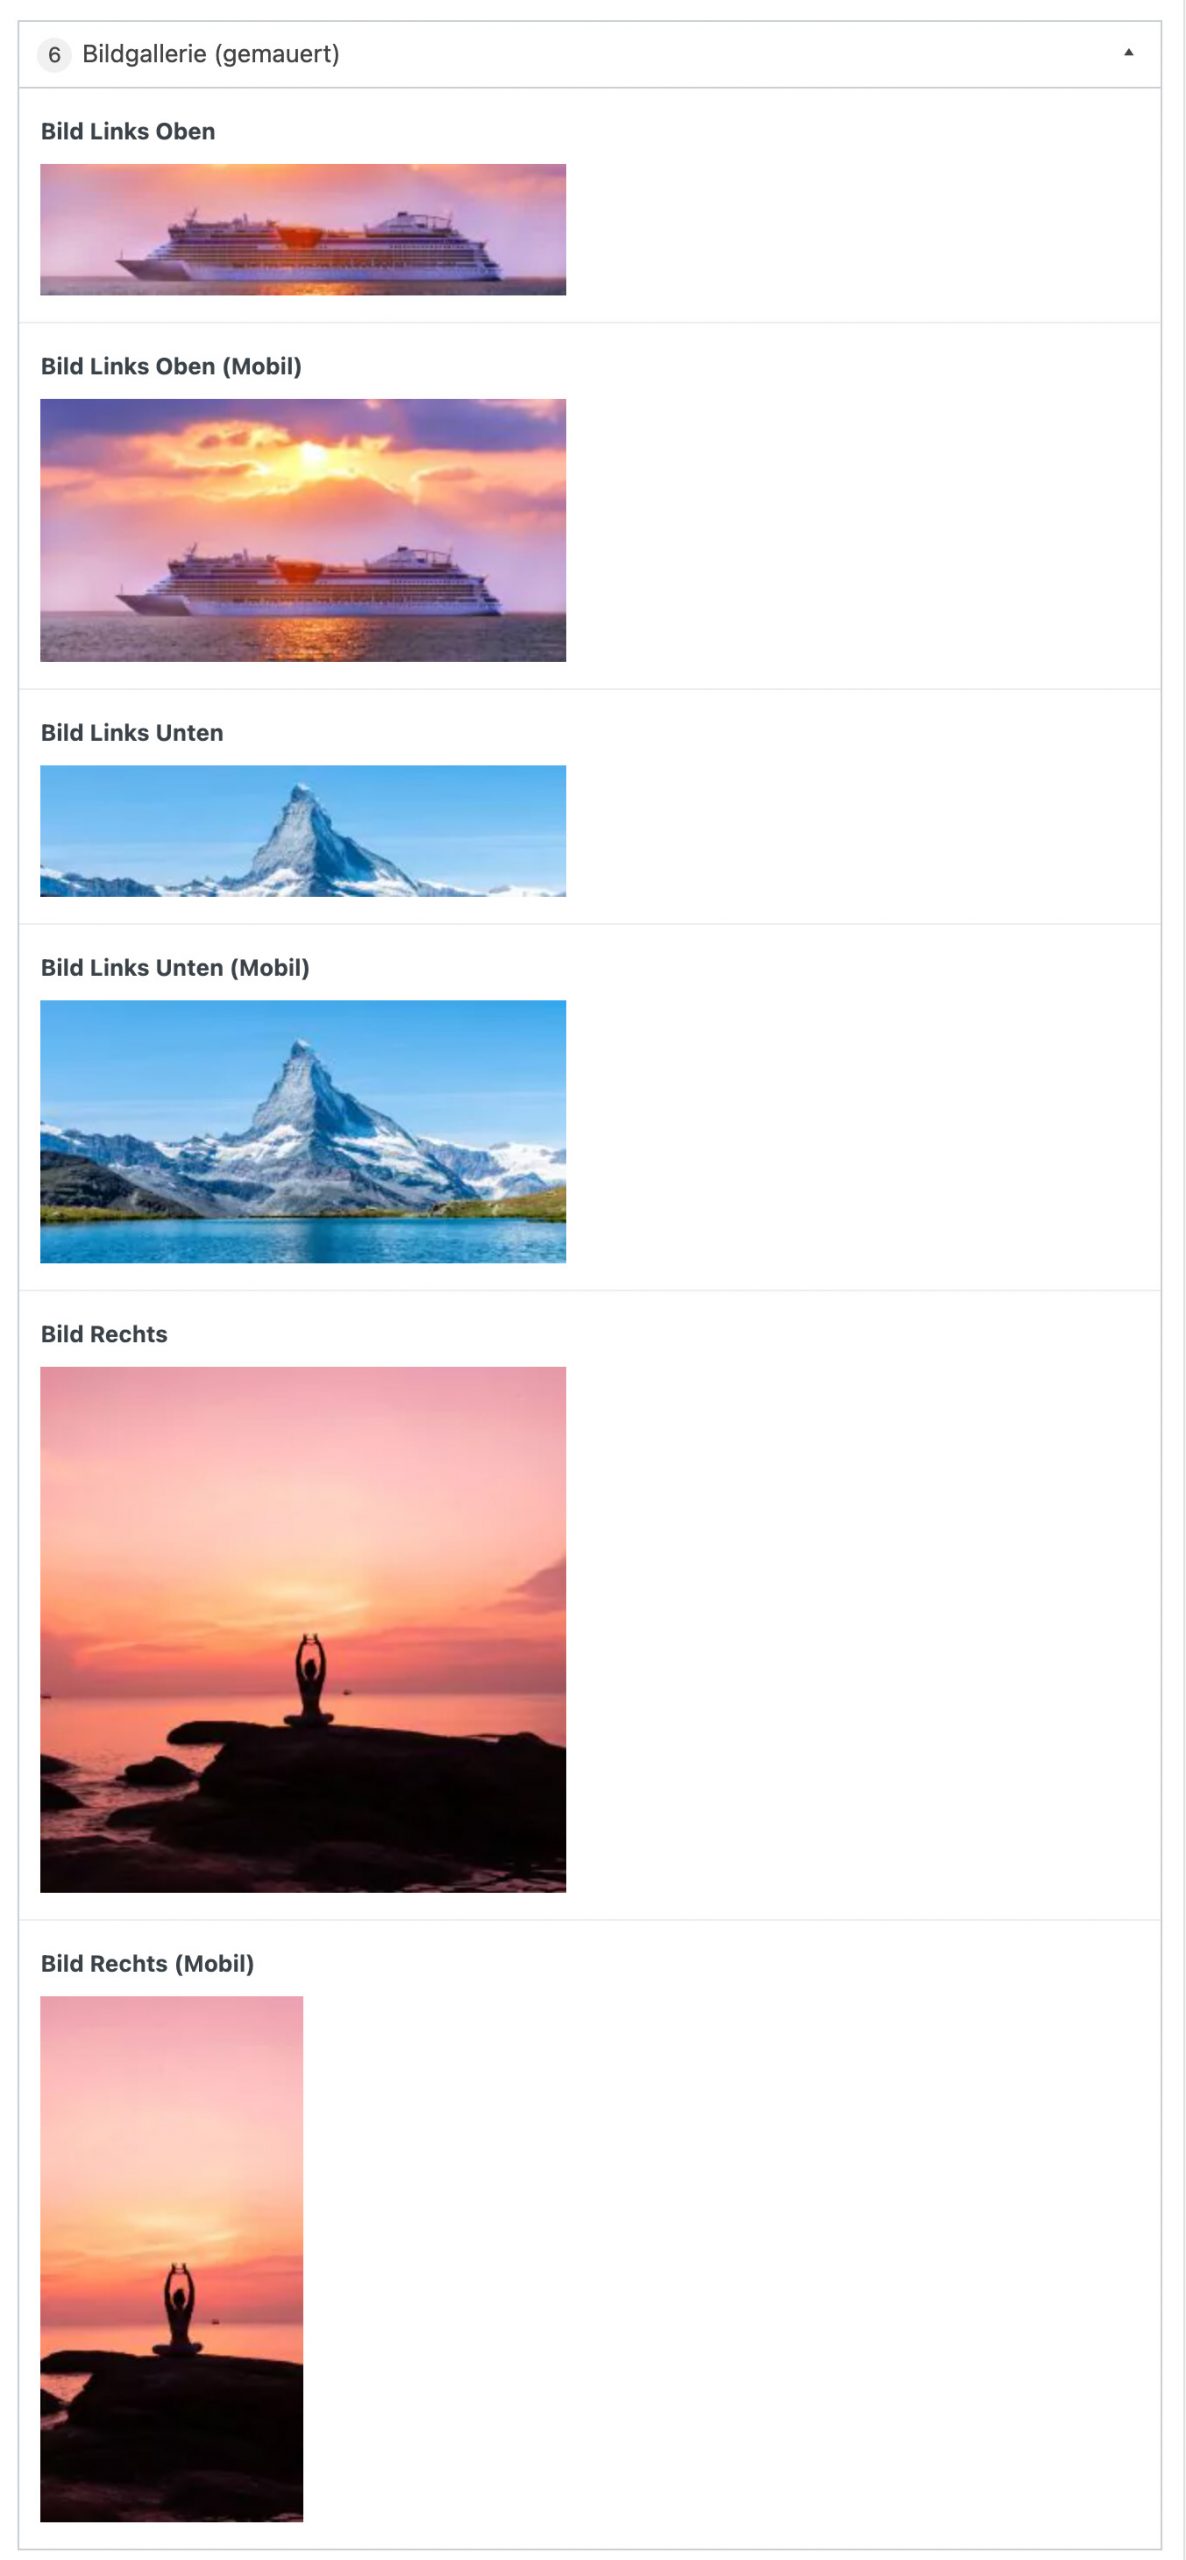1186x2560 pixels.
Task: Click the Bildgallerie (gemauert) layout title
Action: [x=210, y=54]
